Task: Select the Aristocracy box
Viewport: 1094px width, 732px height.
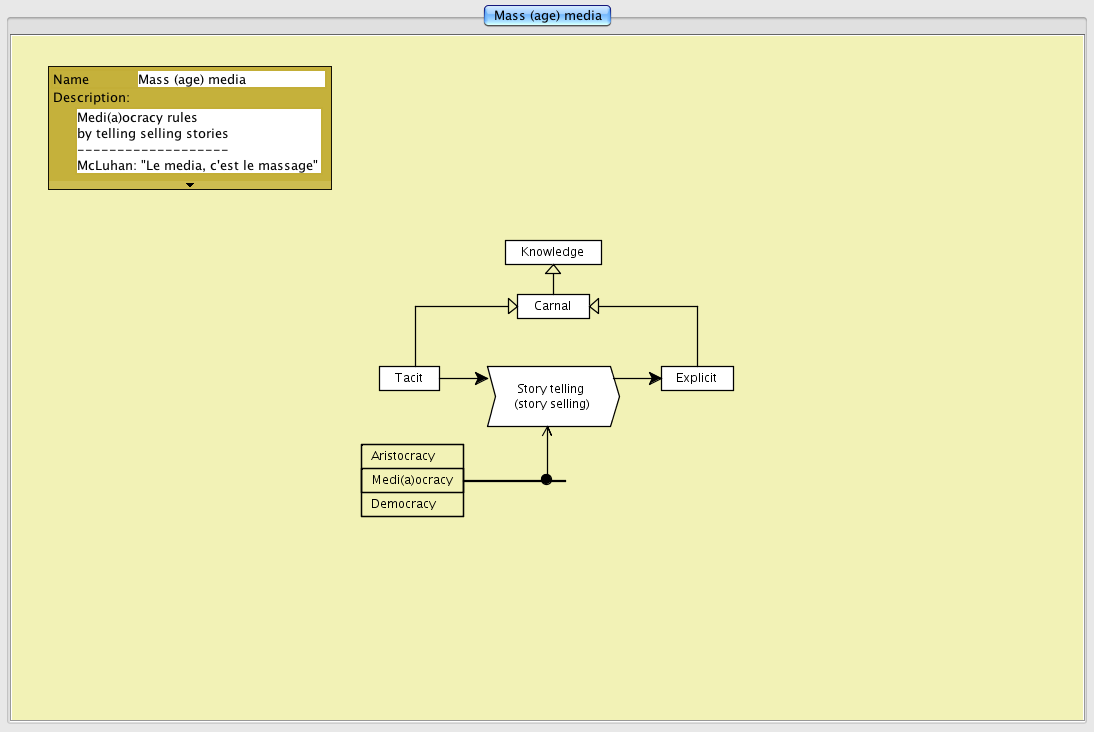Action: pyautogui.click(x=412, y=456)
